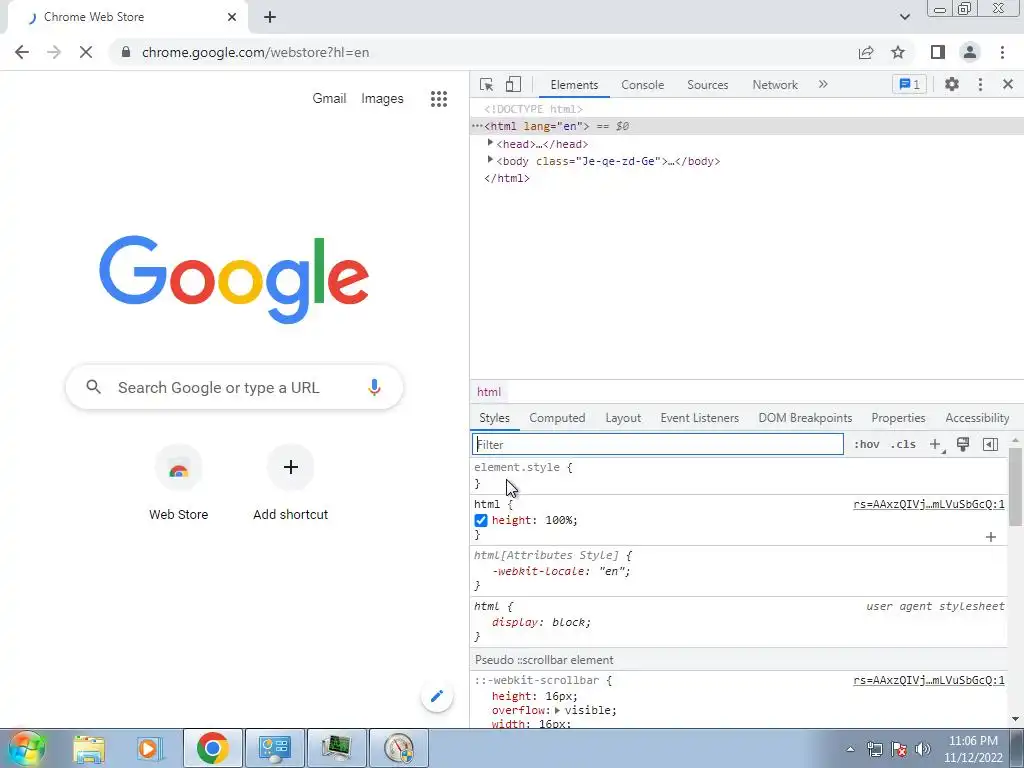Switch to the Network tab
The height and width of the screenshot is (768, 1024).
pyautogui.click(x=775, y=85)
